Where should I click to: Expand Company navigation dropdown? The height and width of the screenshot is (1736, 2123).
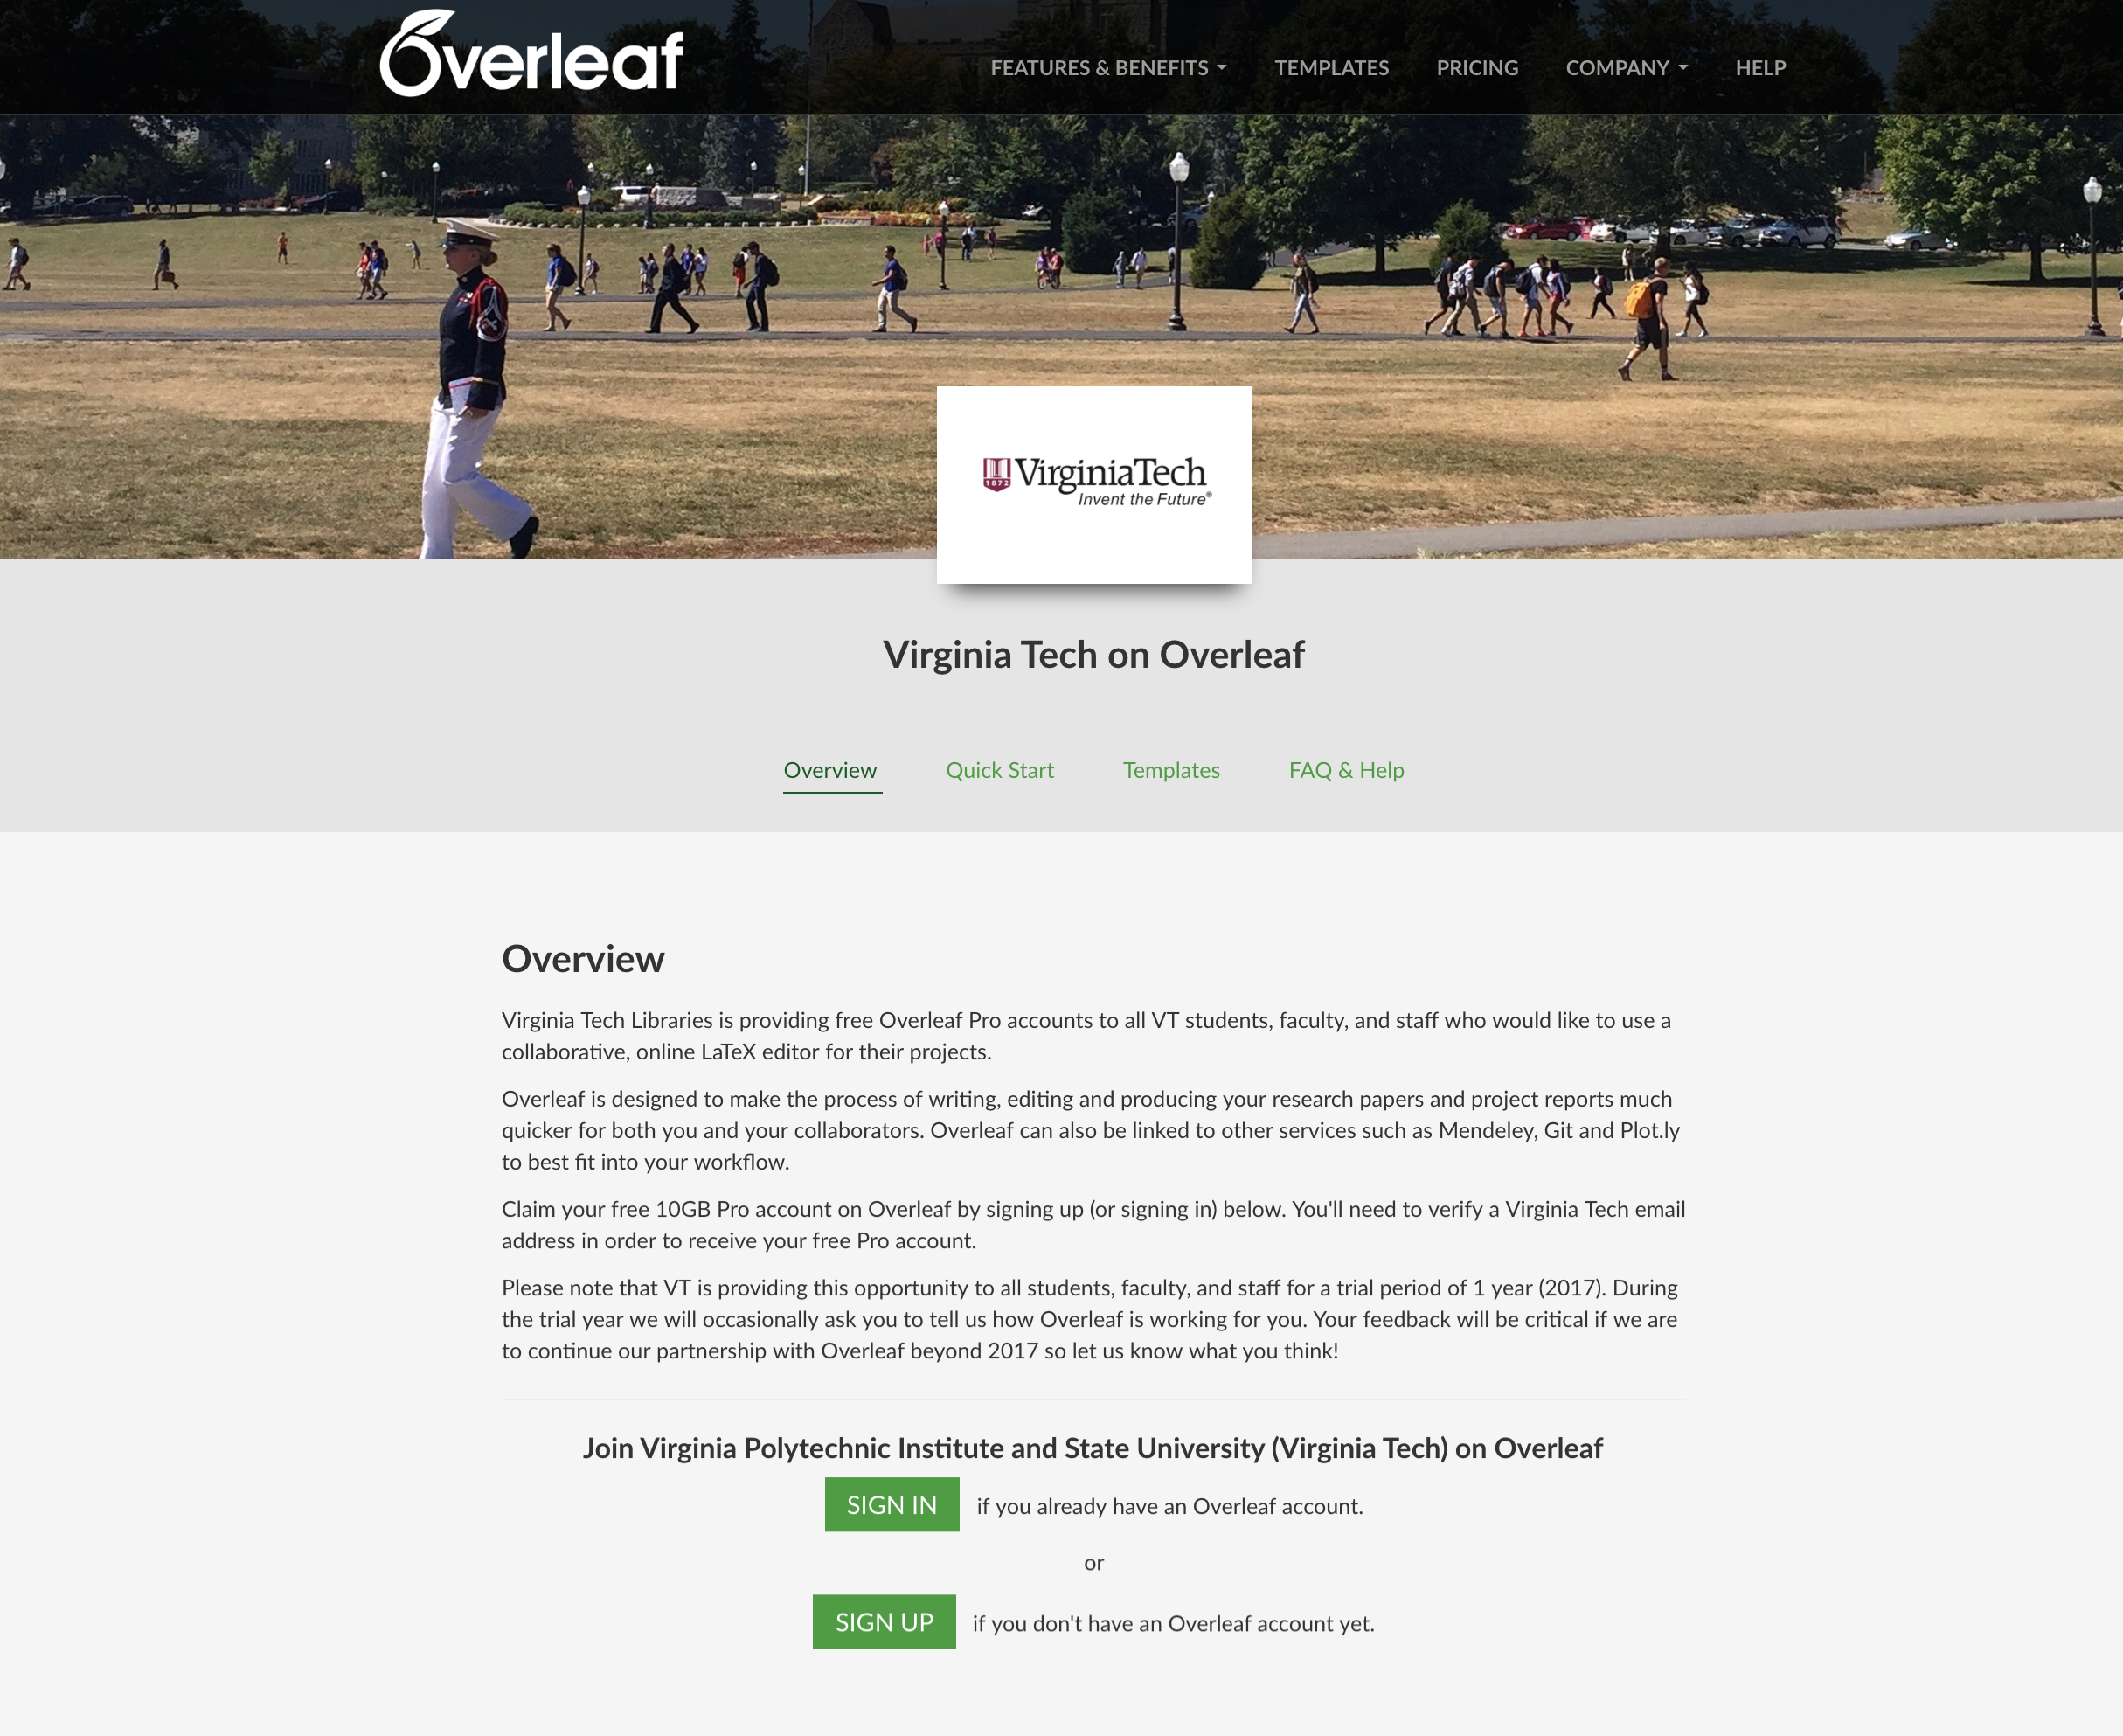[1626, 67]
